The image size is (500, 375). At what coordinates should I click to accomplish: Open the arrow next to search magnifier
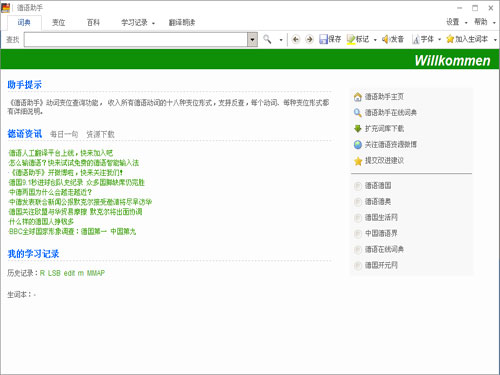coord(281,40)
